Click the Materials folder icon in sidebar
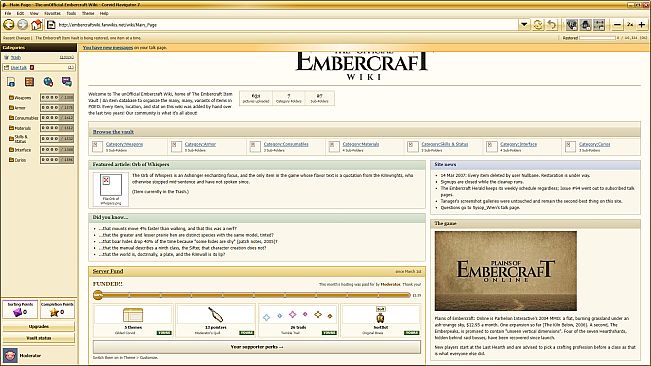This screenshot has width=651, height=366. pyautogui.click(x=11, y=128)
